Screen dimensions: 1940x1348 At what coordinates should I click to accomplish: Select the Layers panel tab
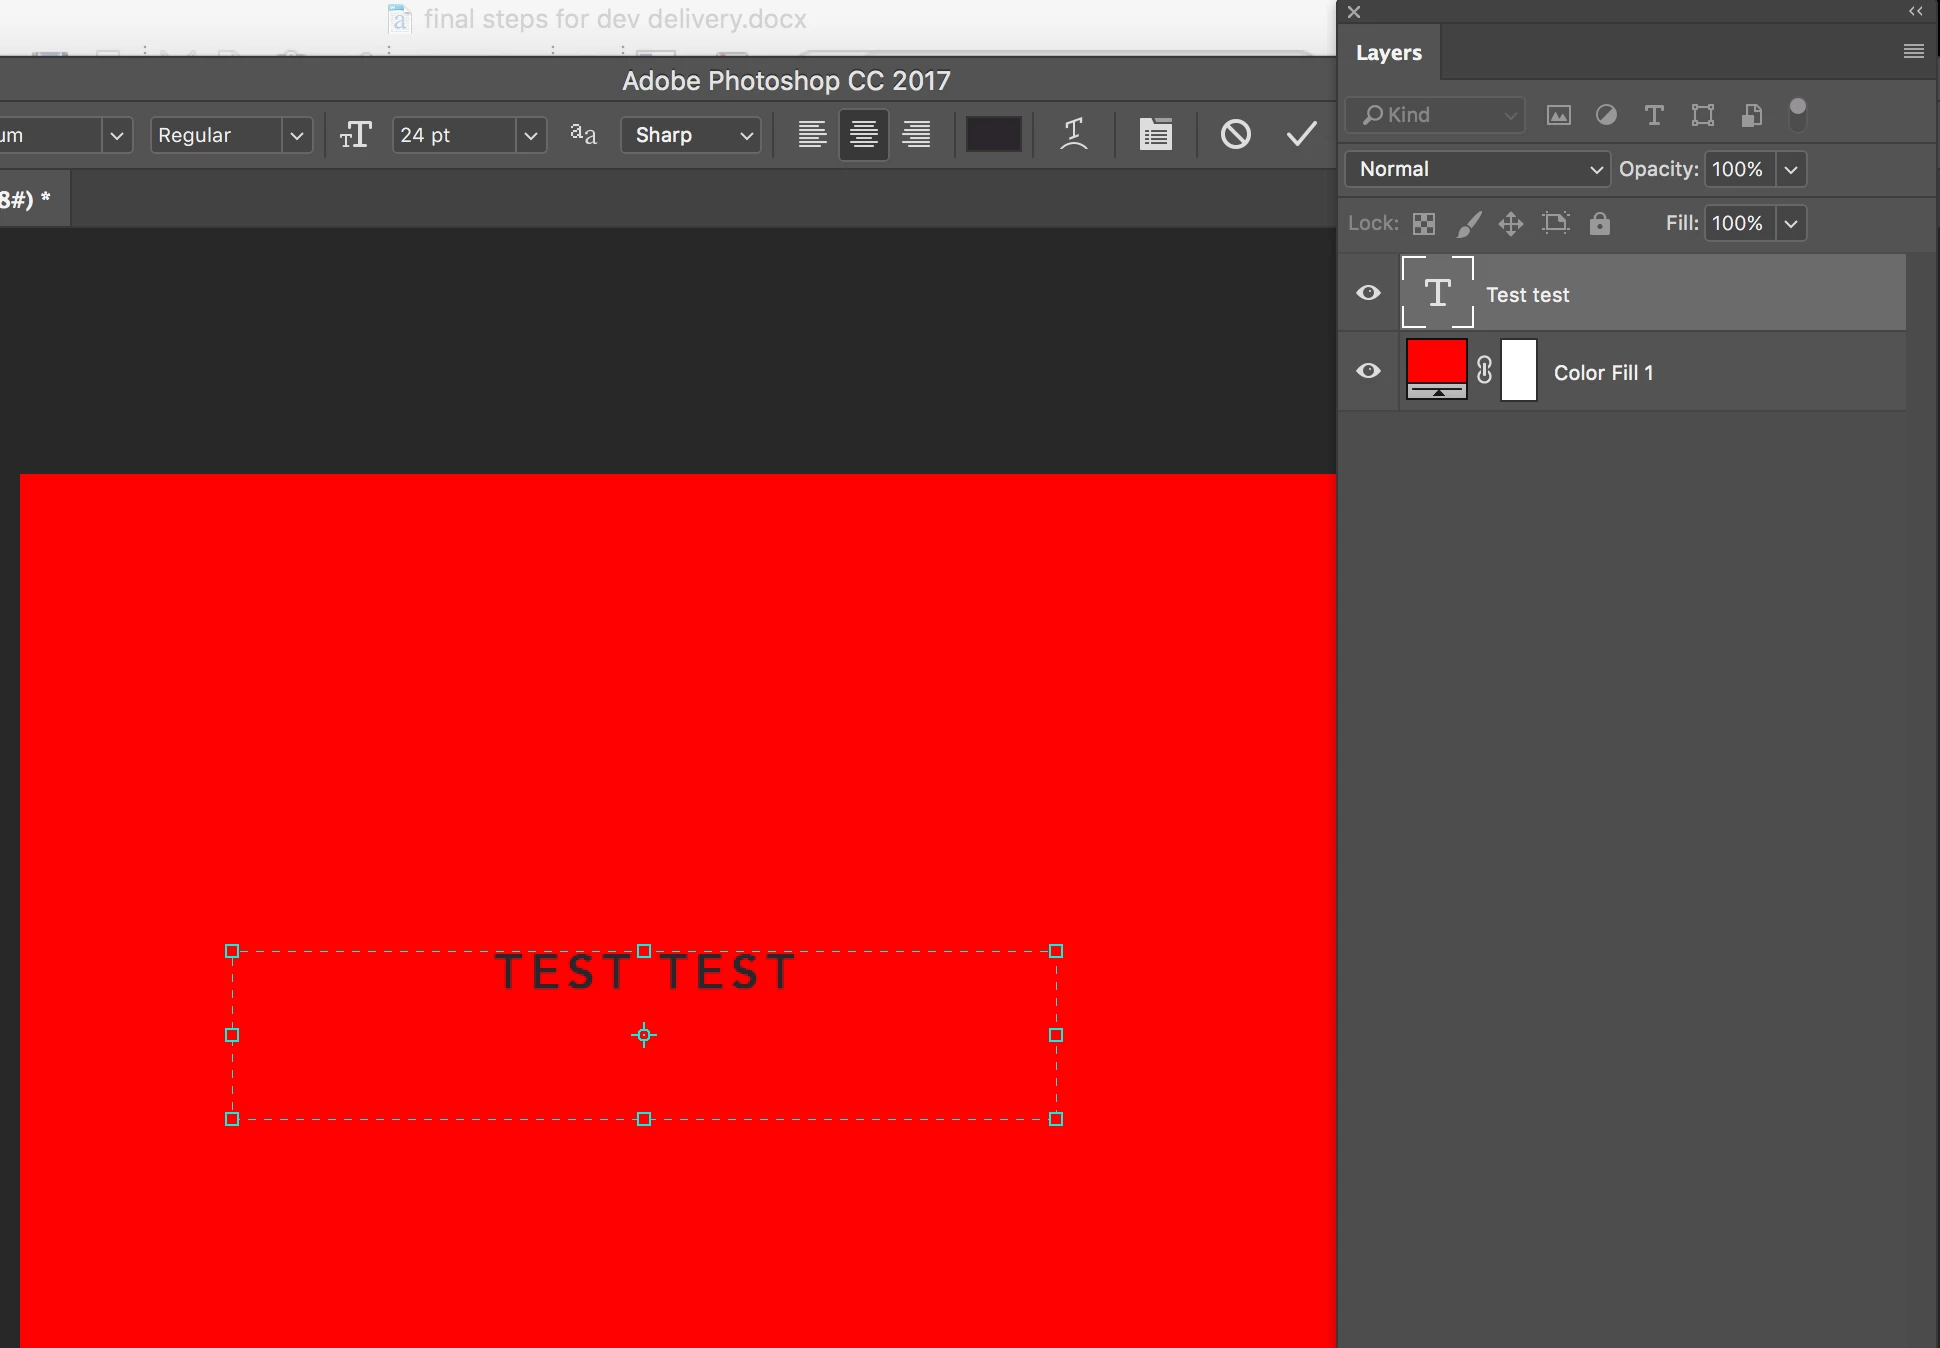click(x=1388, y=53)
